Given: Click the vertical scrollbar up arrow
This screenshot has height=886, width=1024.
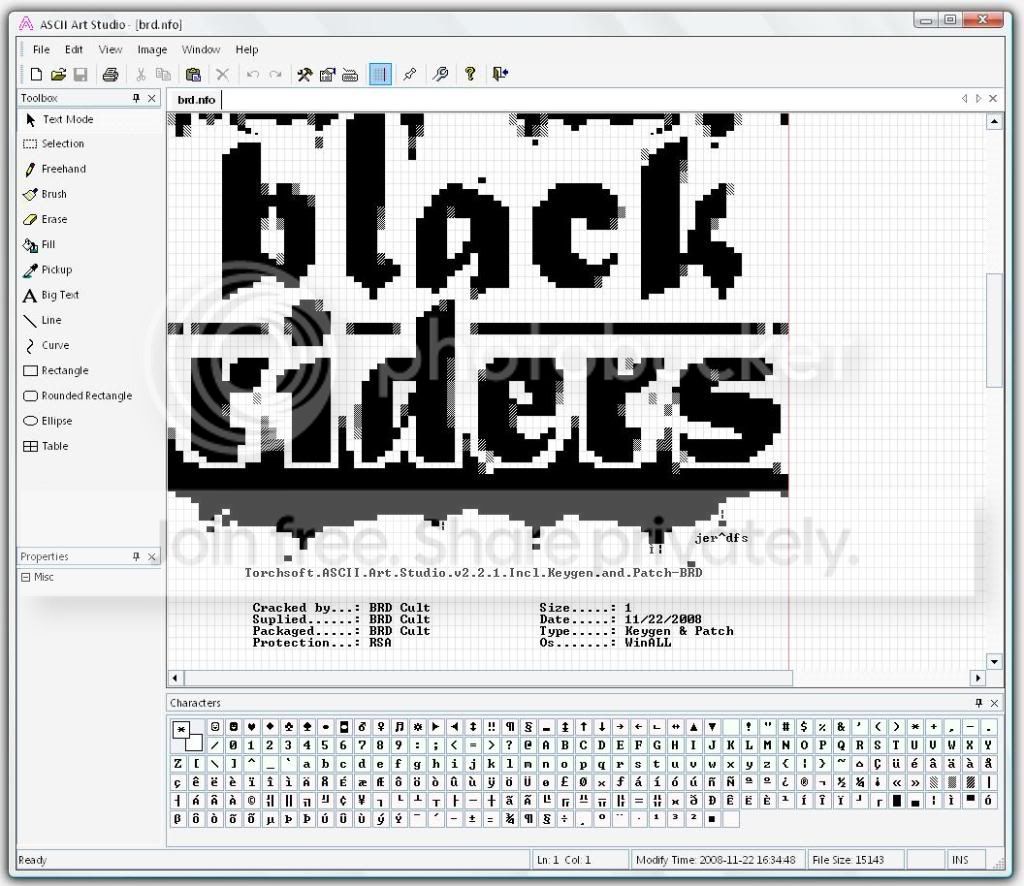Looking at the screenshot, I should tap(994, 122).
